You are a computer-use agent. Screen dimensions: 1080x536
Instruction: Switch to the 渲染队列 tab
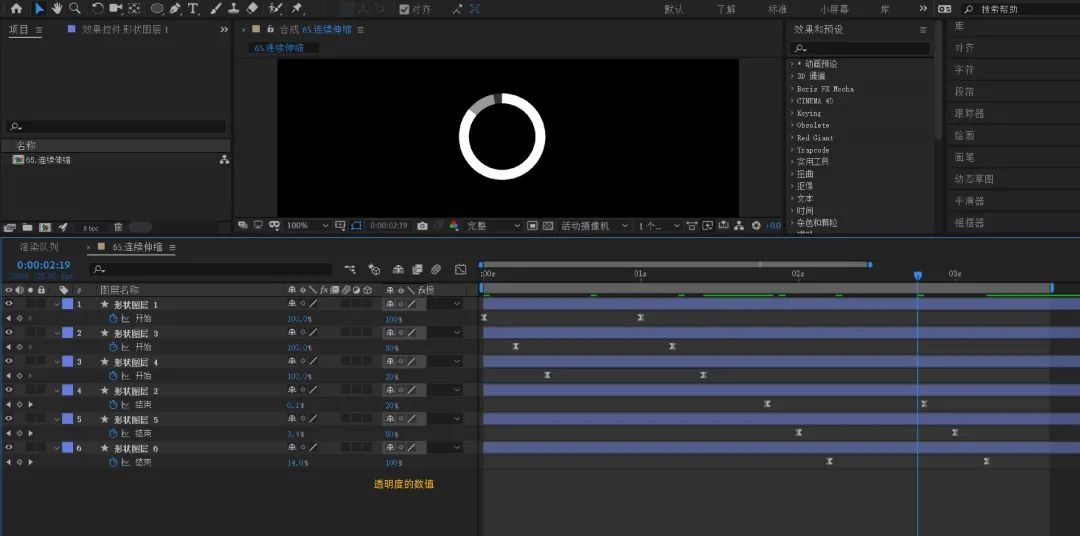coord(39,247)
